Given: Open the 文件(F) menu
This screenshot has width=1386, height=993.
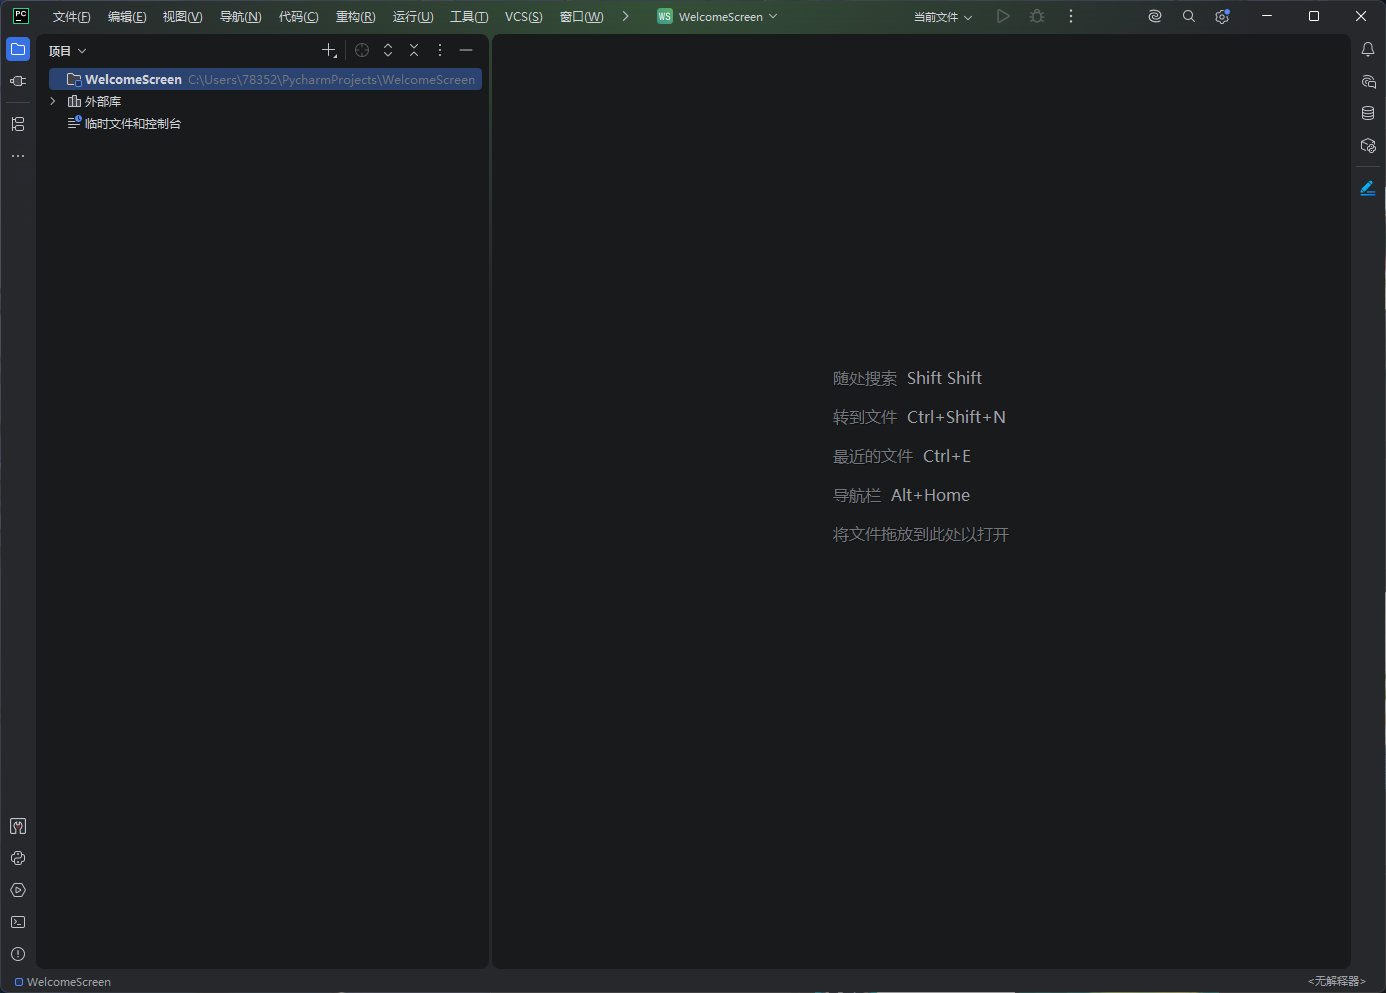Looking at the screenshot, I should point(72,17).
